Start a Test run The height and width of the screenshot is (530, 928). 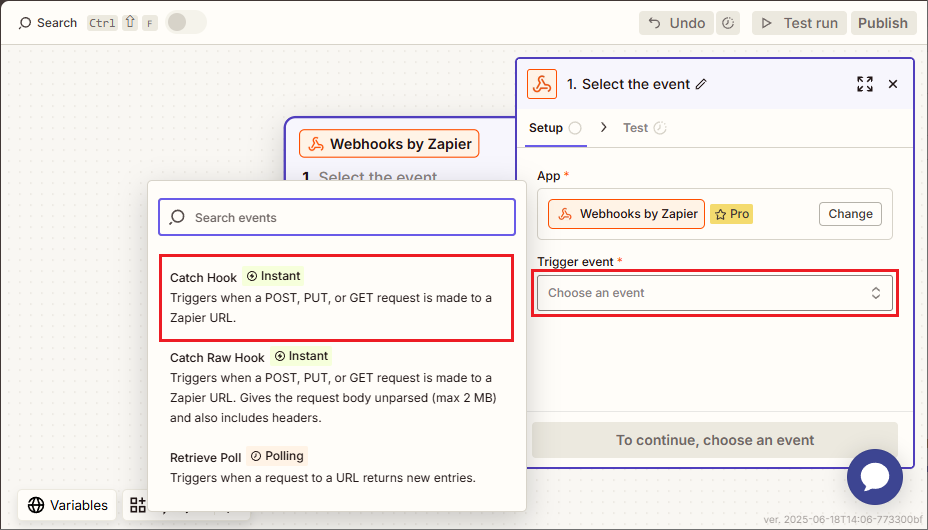799,23
